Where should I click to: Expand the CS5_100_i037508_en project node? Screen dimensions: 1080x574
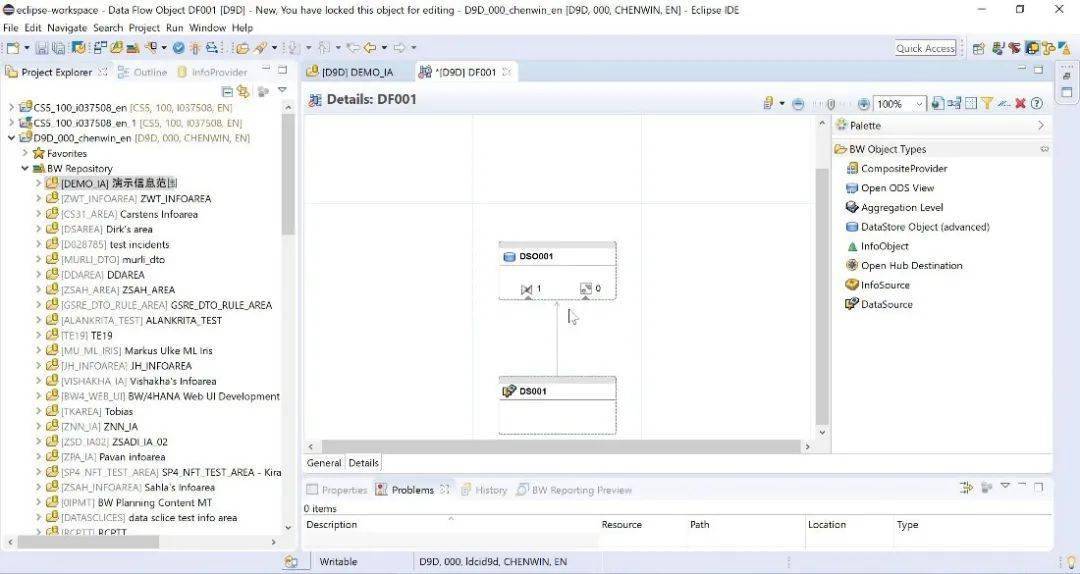coord(11,107)
